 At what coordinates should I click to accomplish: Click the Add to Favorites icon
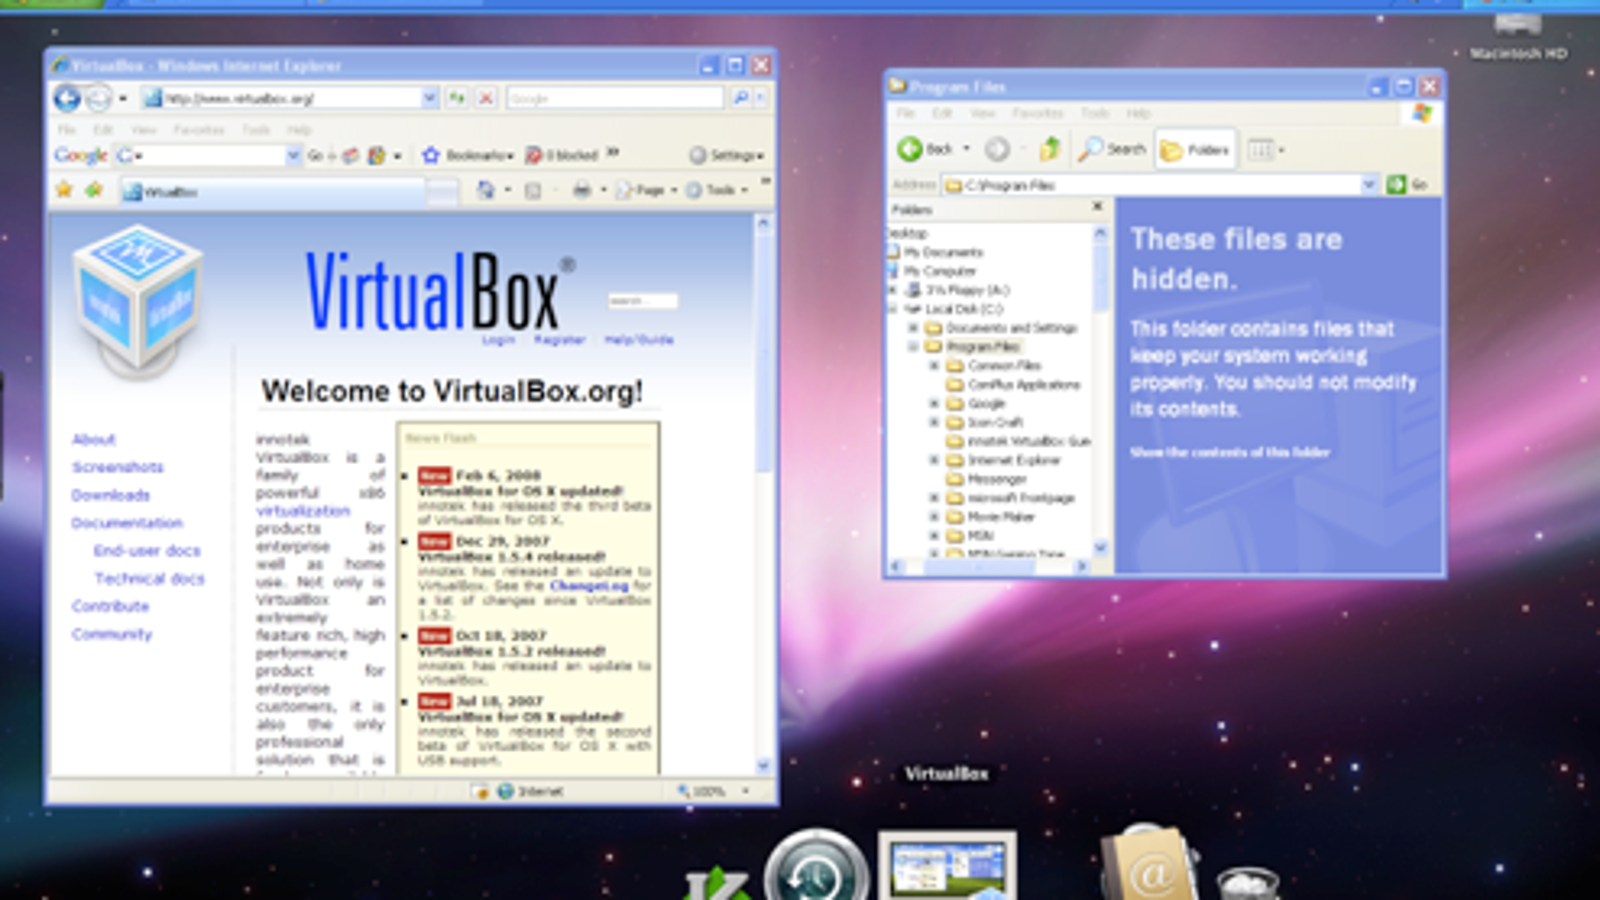(94, 190)
